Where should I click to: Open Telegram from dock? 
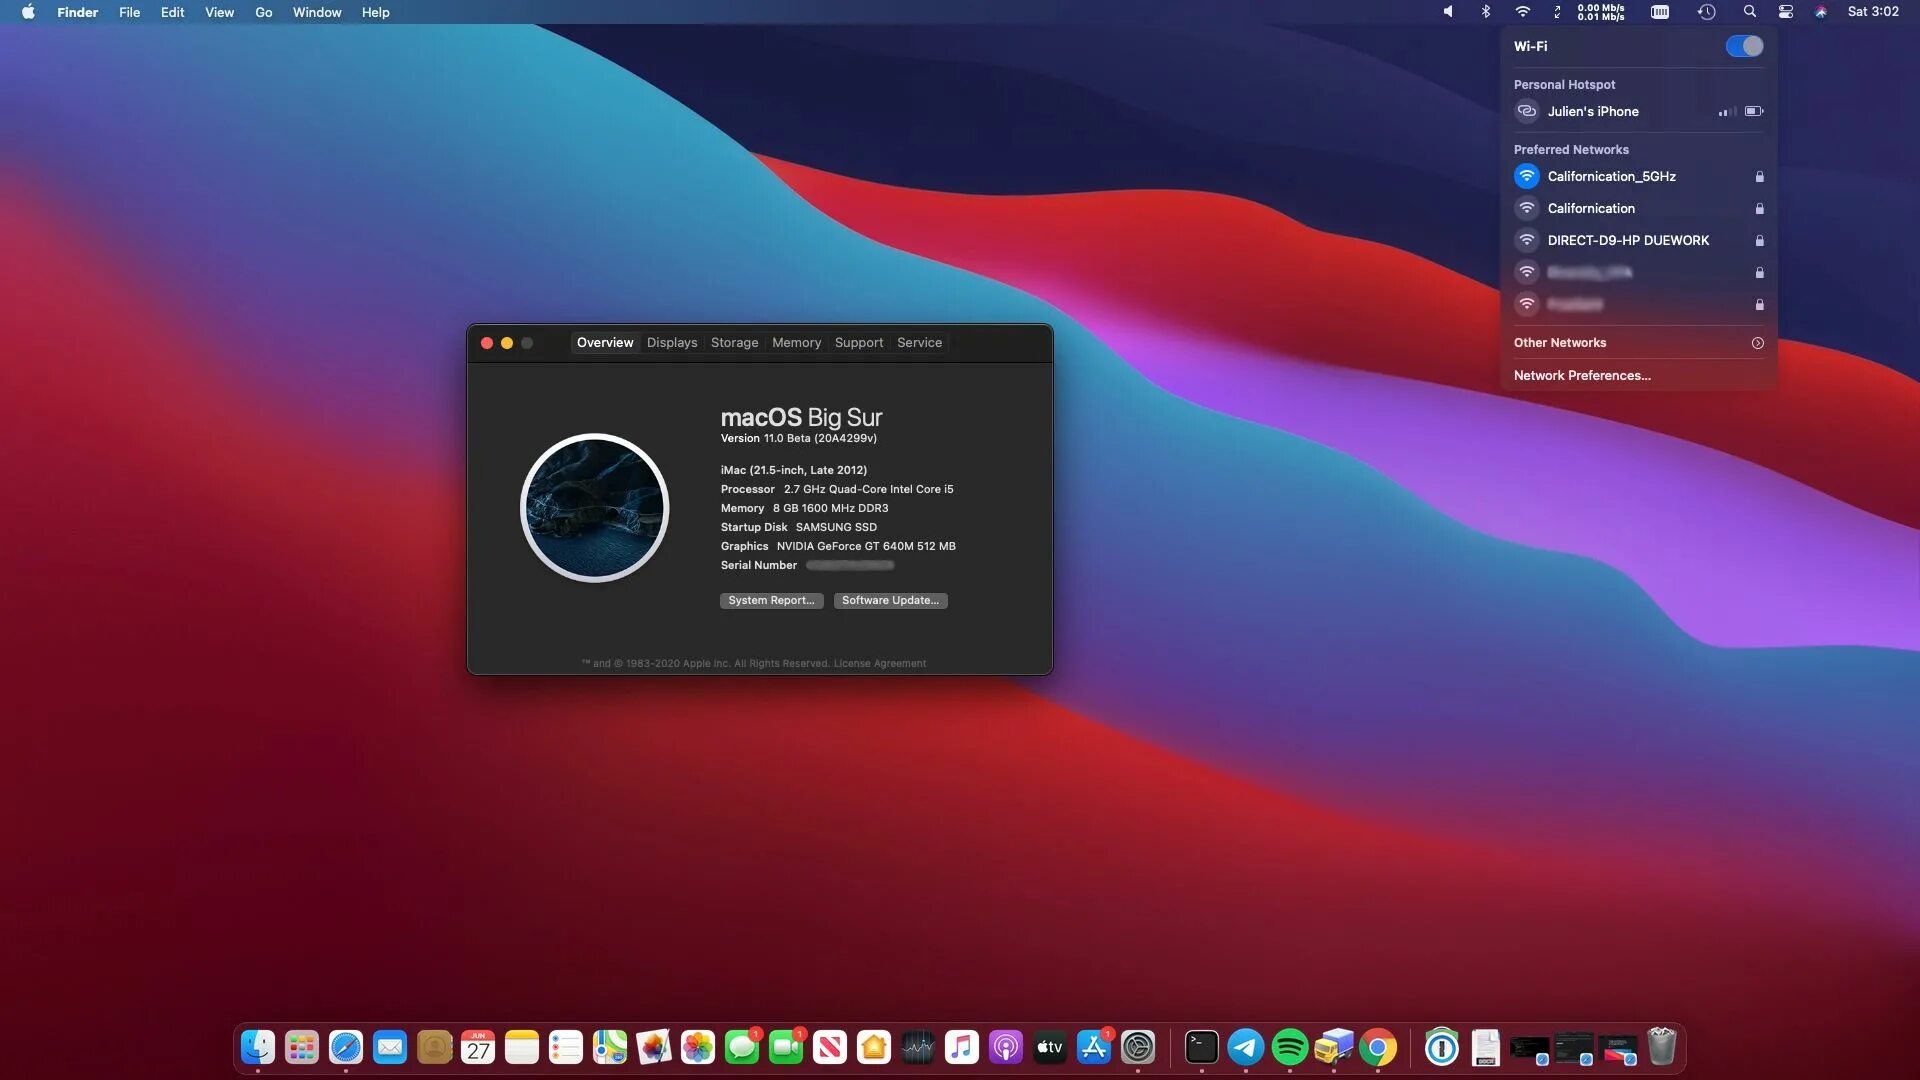click(x=1245, y=1047)
